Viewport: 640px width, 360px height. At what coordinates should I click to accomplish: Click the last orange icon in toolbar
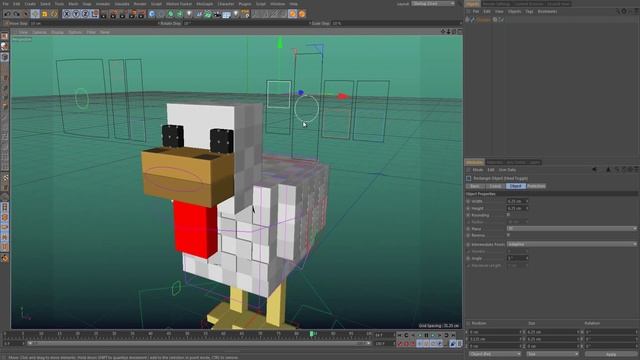[302, 14]
